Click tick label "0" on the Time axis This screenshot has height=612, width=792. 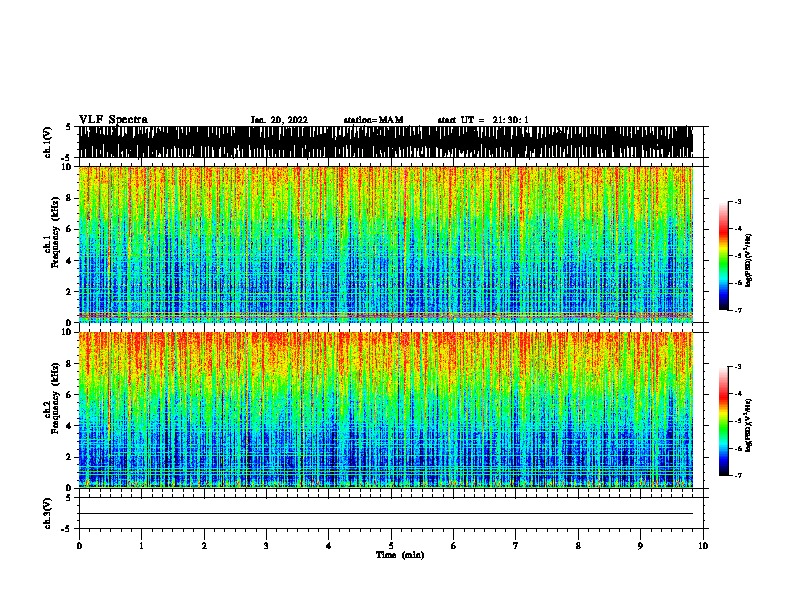79,546
